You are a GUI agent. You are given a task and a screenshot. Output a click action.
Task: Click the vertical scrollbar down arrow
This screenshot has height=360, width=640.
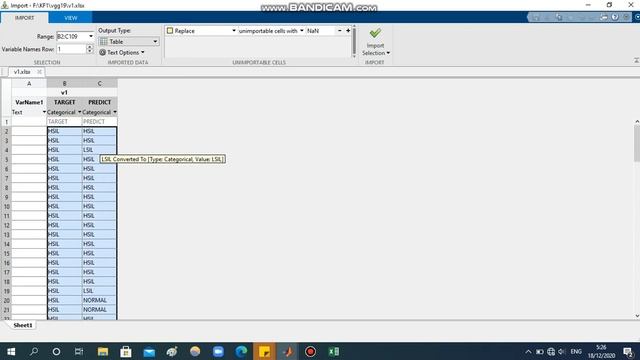(x=637, y=316)
